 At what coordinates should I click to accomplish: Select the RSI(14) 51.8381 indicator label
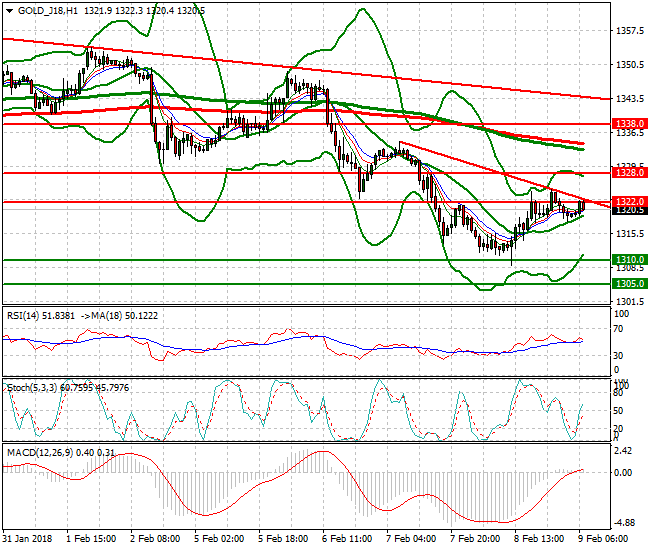click(x=41, y=316)
